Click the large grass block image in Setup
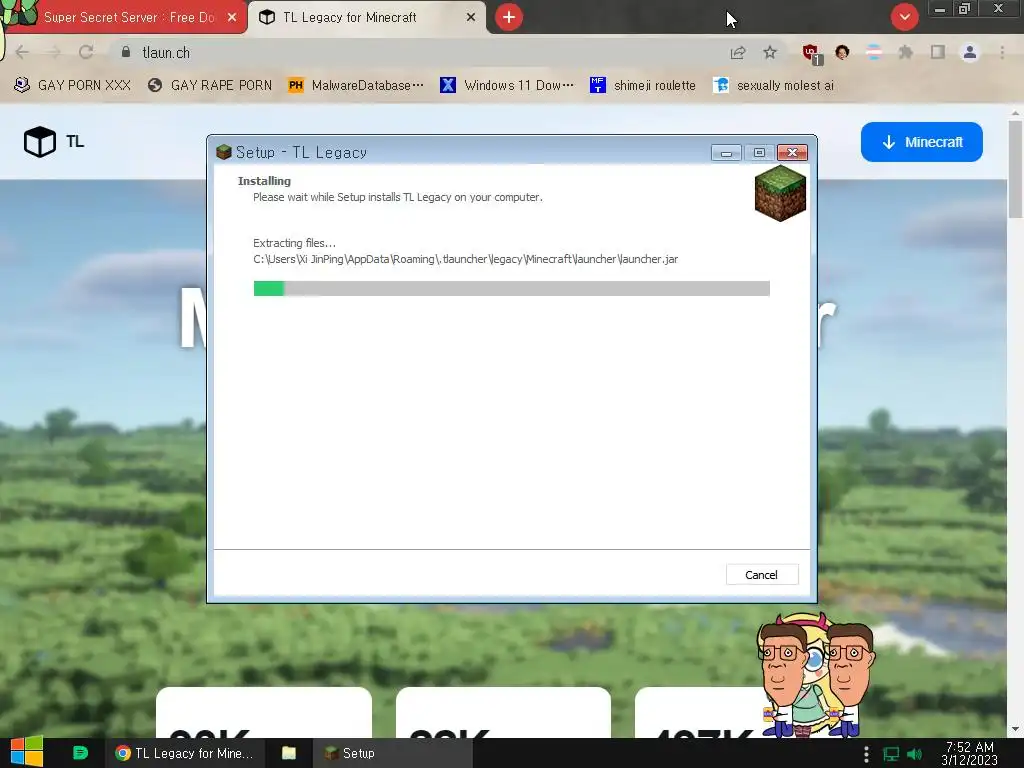1024x768 pixels. (x=780, y=193)
